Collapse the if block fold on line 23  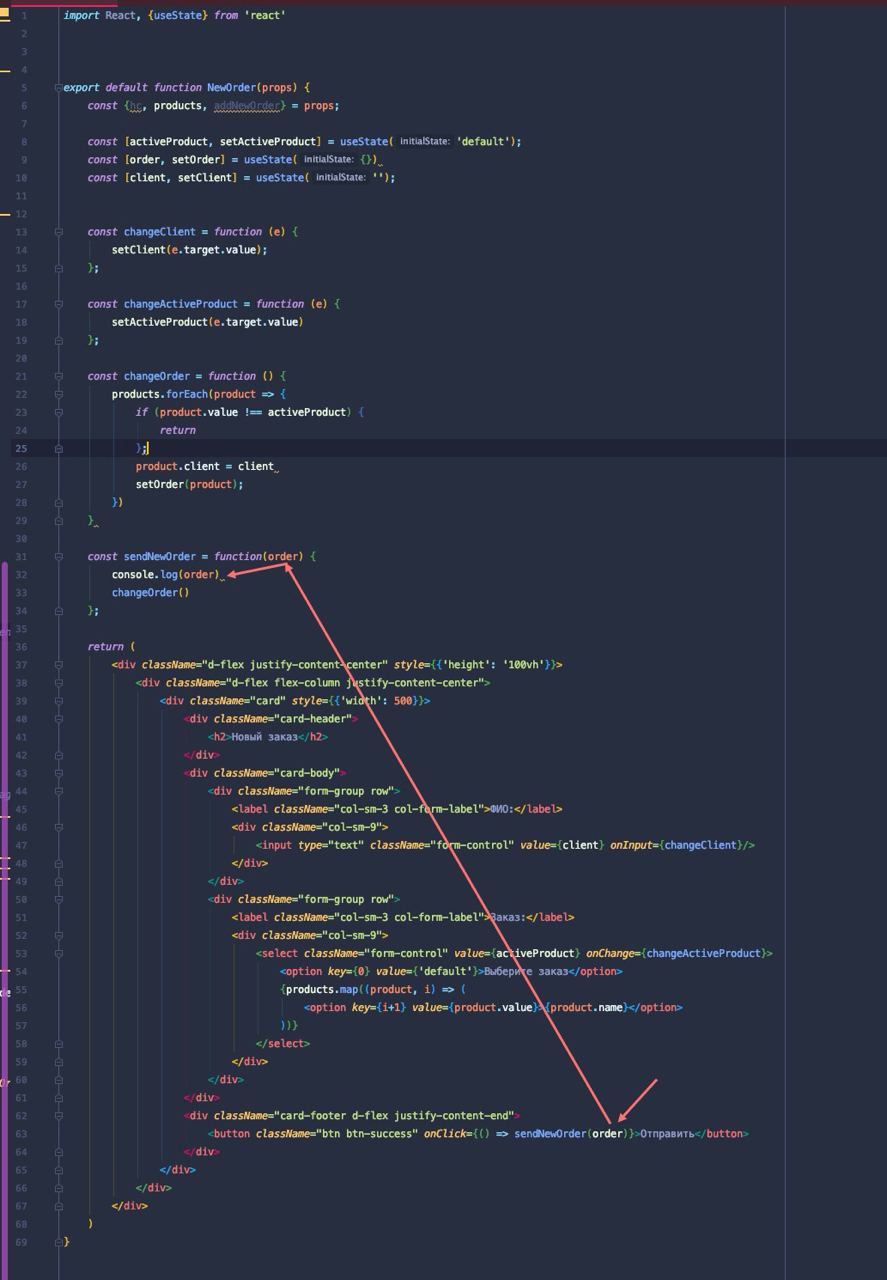point(59,412)
